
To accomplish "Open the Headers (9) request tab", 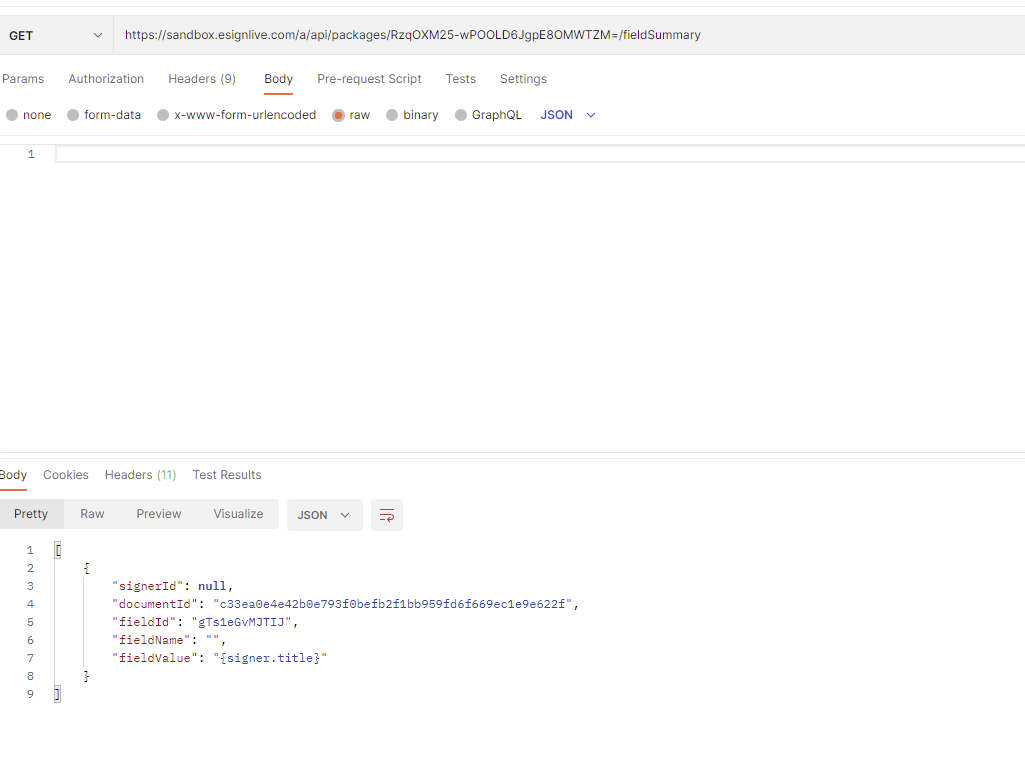I will pos(202,79).
